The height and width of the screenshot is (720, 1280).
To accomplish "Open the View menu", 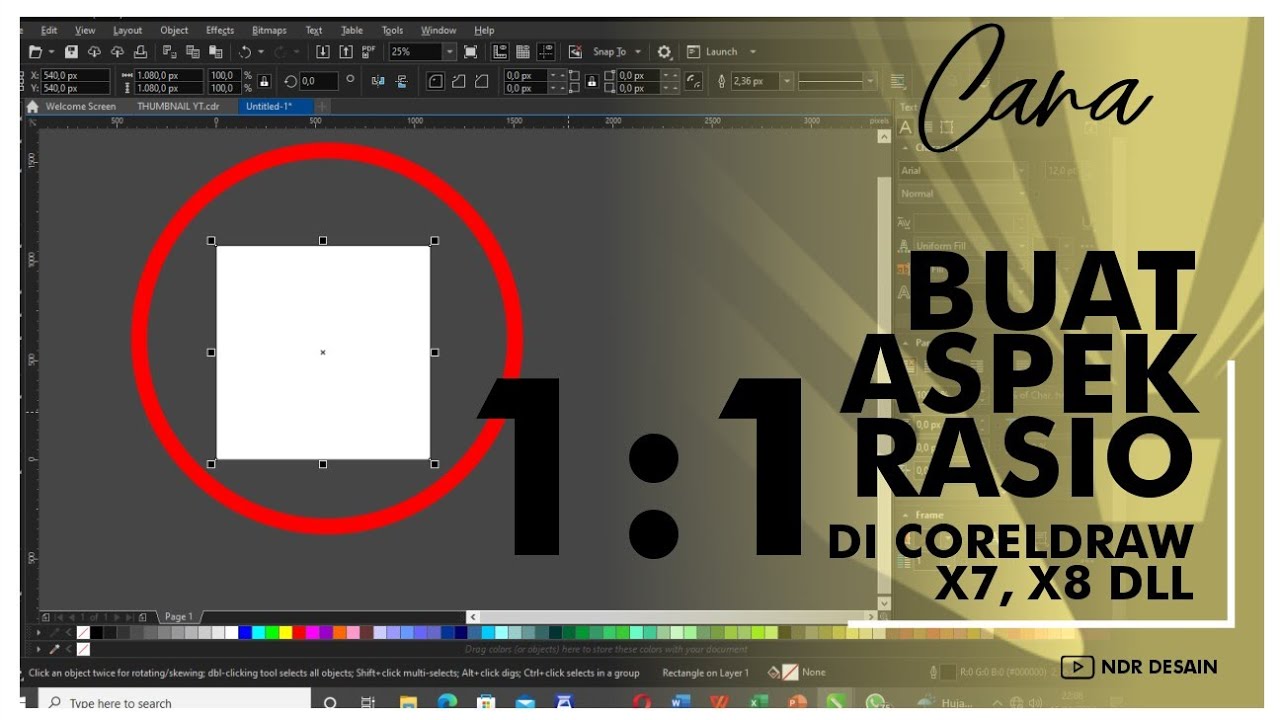I will click(x=85, y=31).
